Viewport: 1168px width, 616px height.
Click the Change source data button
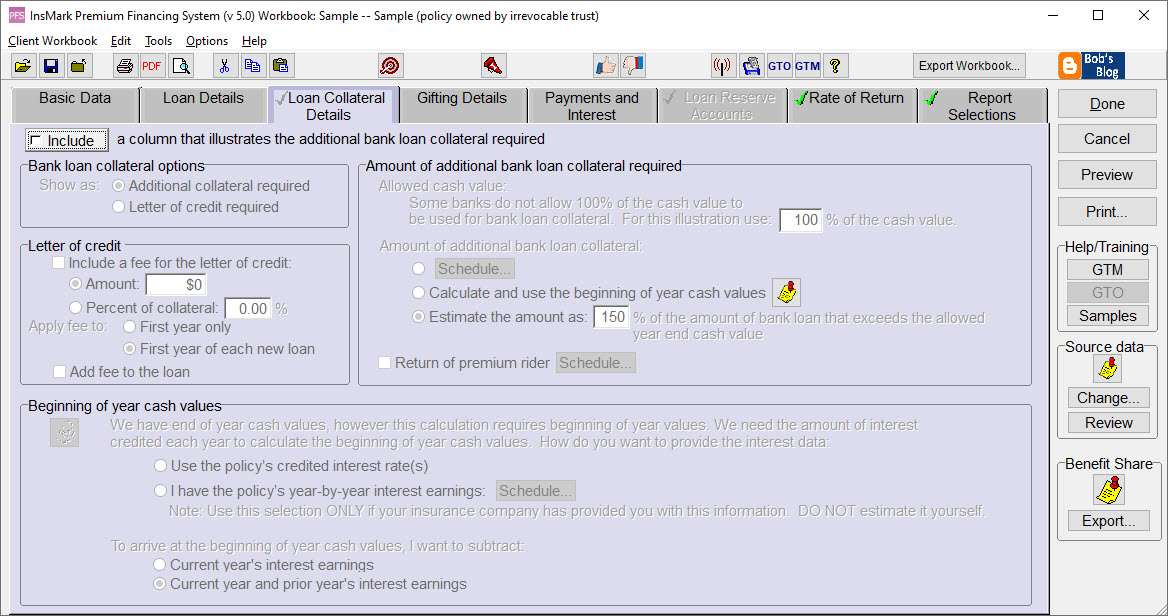point(1107,397)
